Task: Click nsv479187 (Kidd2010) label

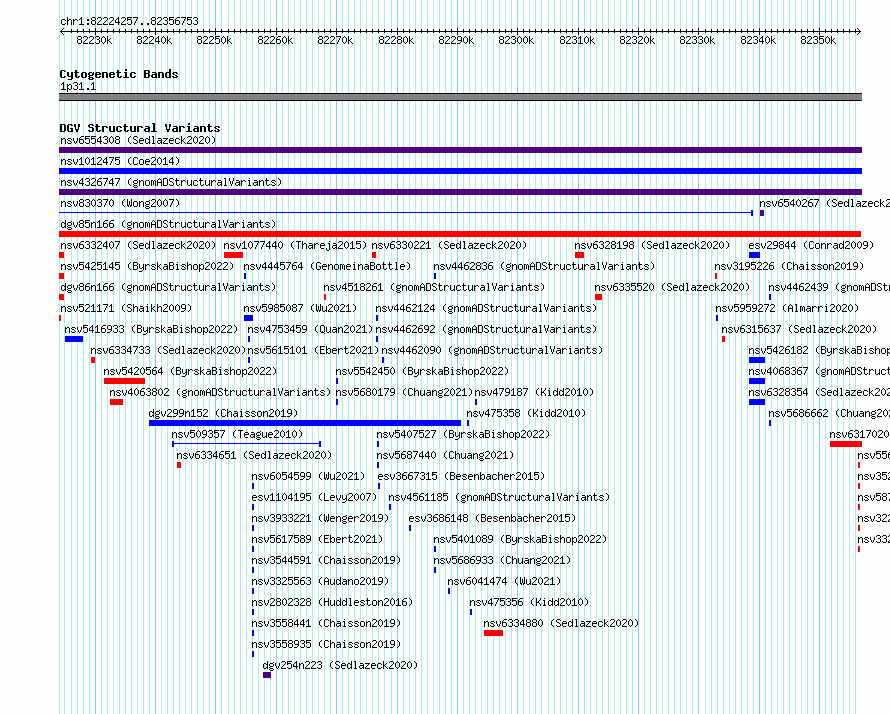Action: [534, 392]
